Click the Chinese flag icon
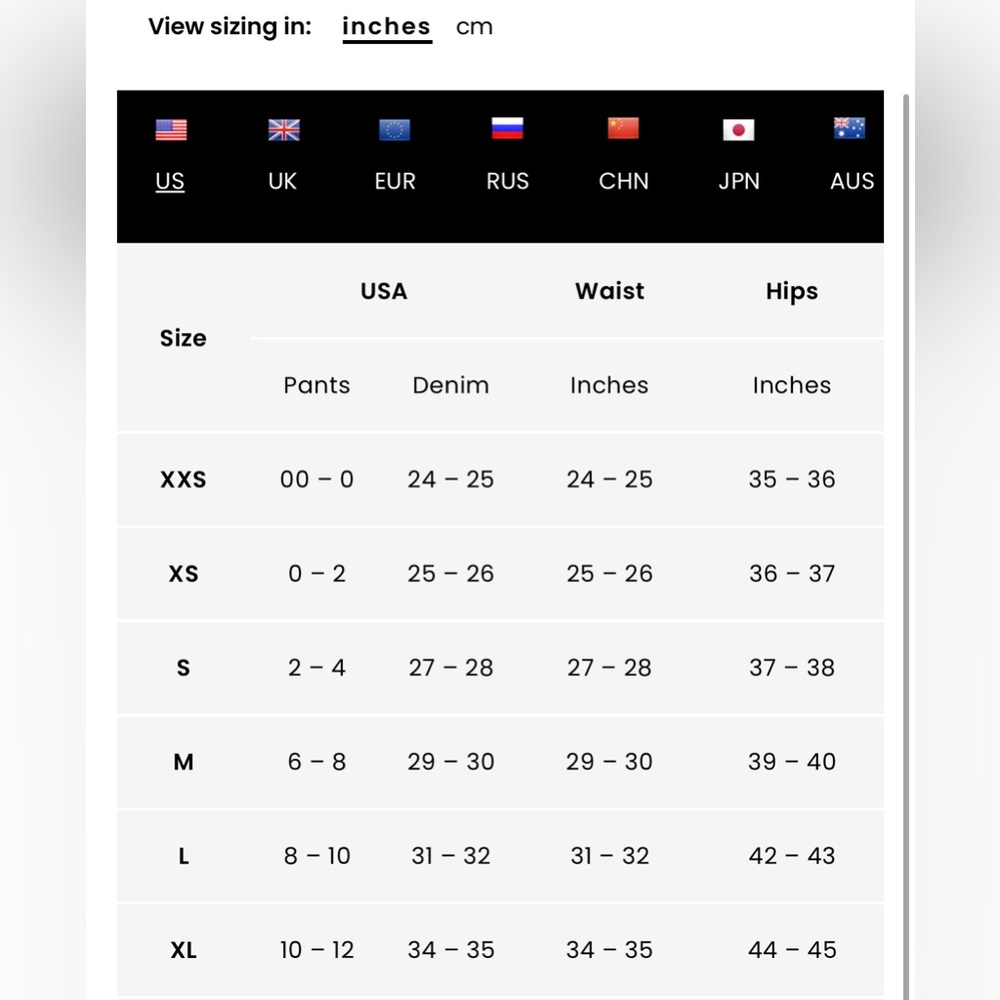This screenshot has height=1000, width=1000. 623,129
